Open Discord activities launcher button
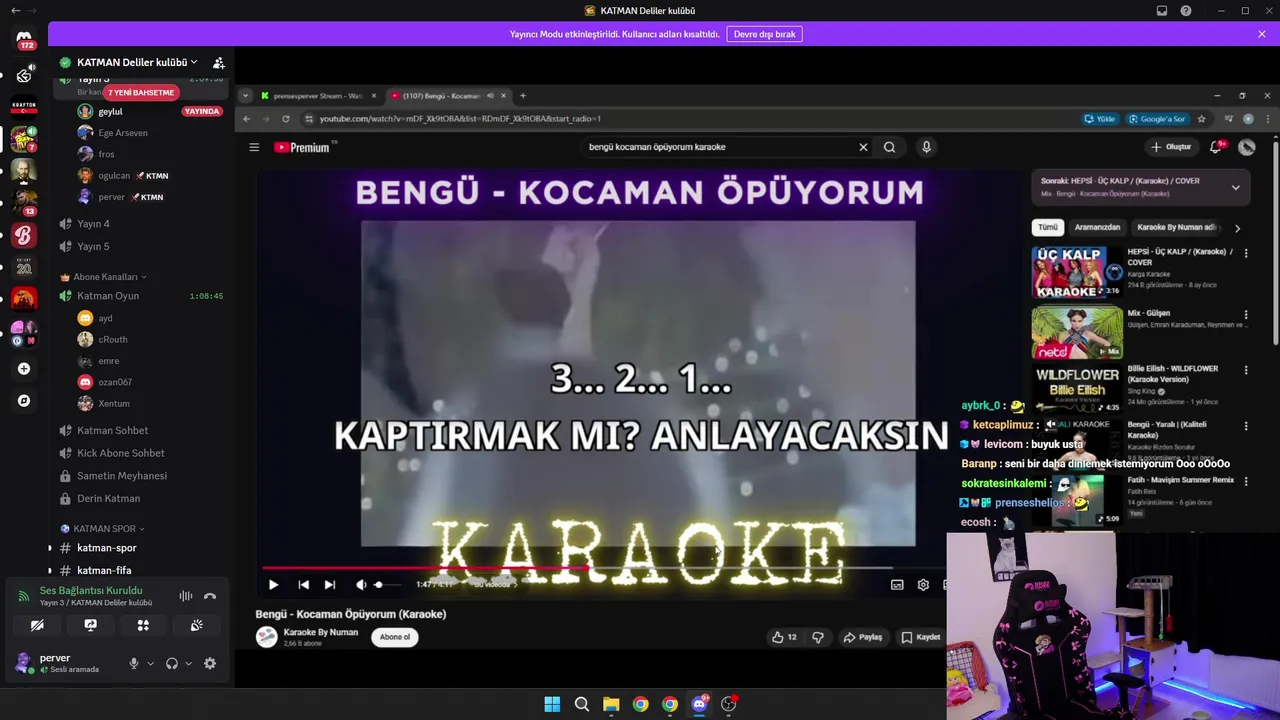Screen dimensions: 1280x720 143,625
